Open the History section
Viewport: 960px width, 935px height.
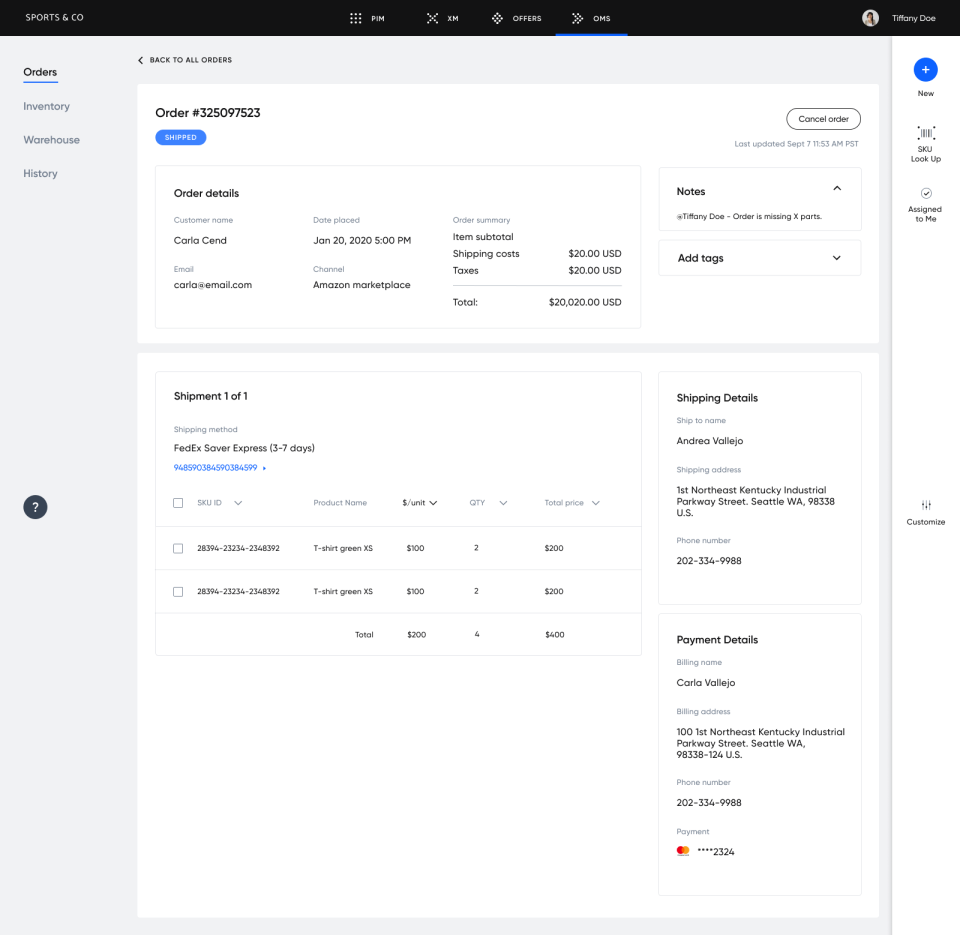click(40, 174)
